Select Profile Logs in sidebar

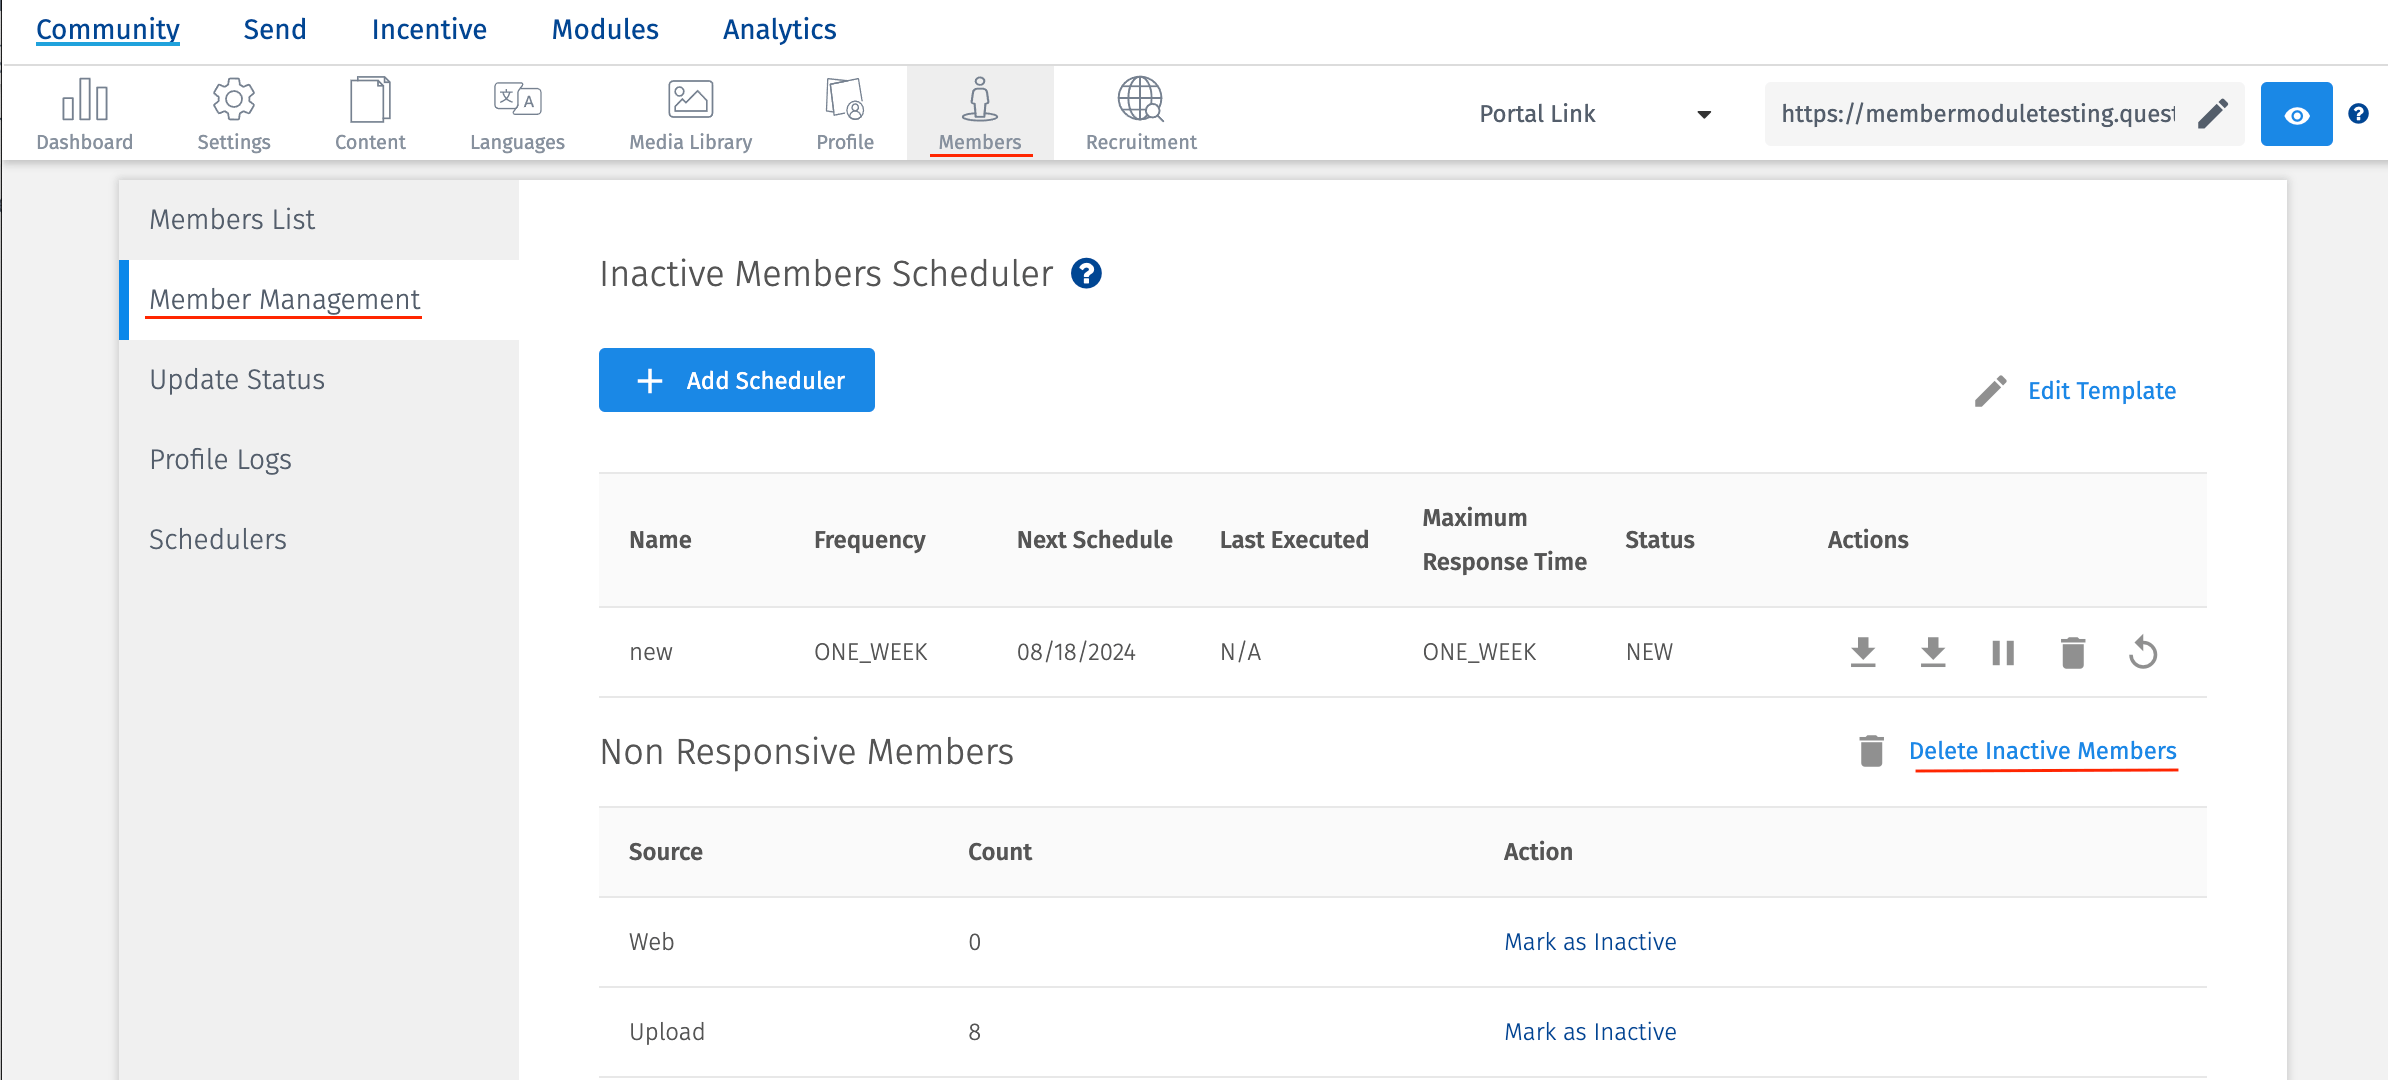tap(220, 460)
